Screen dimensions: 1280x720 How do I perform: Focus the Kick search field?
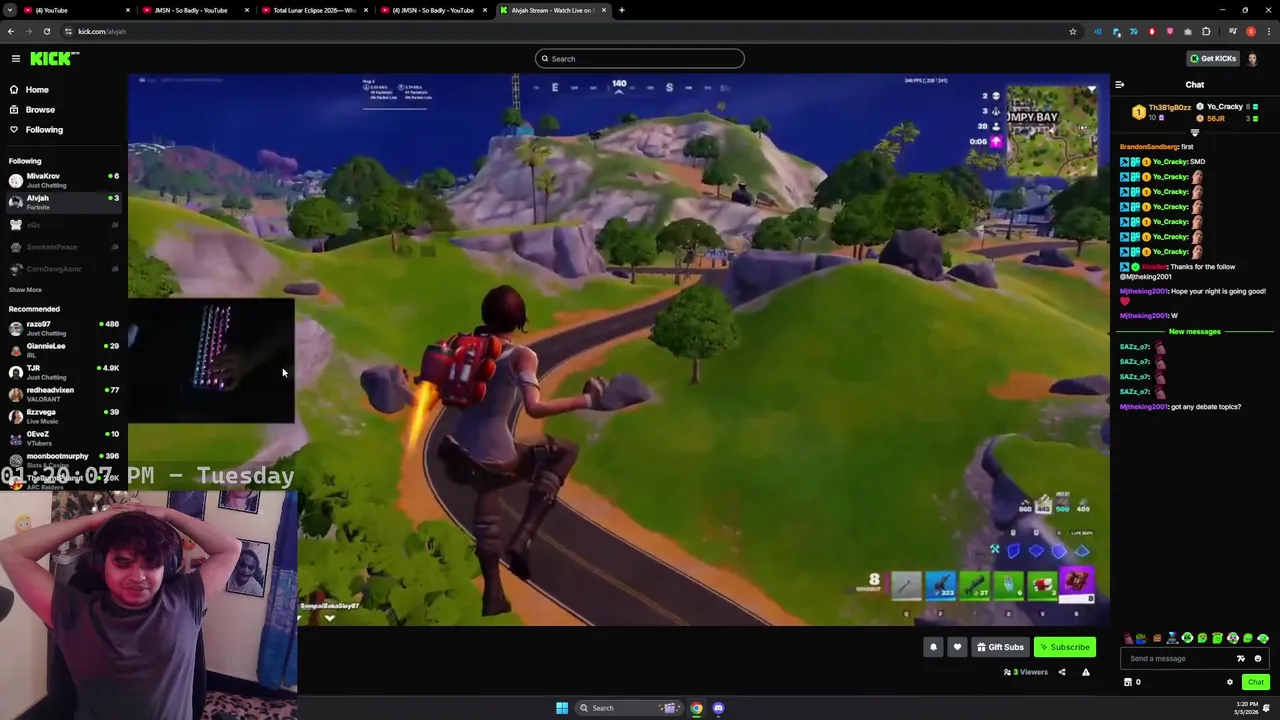click(640, 58)
